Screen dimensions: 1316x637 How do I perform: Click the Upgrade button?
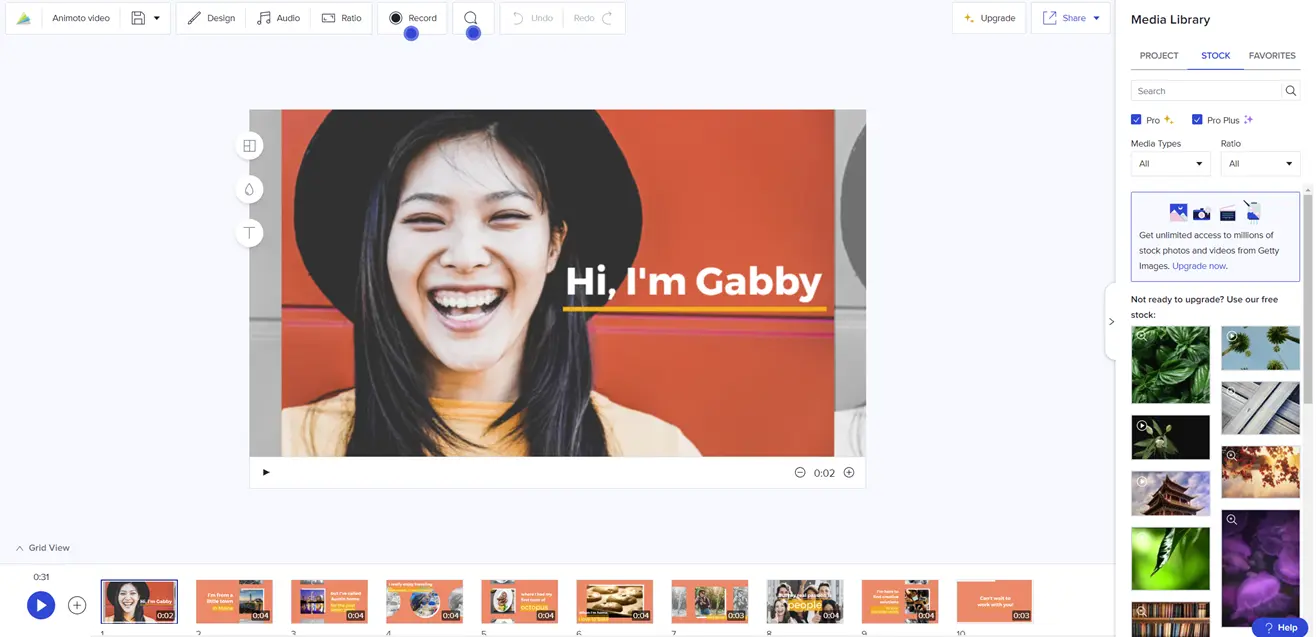pos(989,18)
